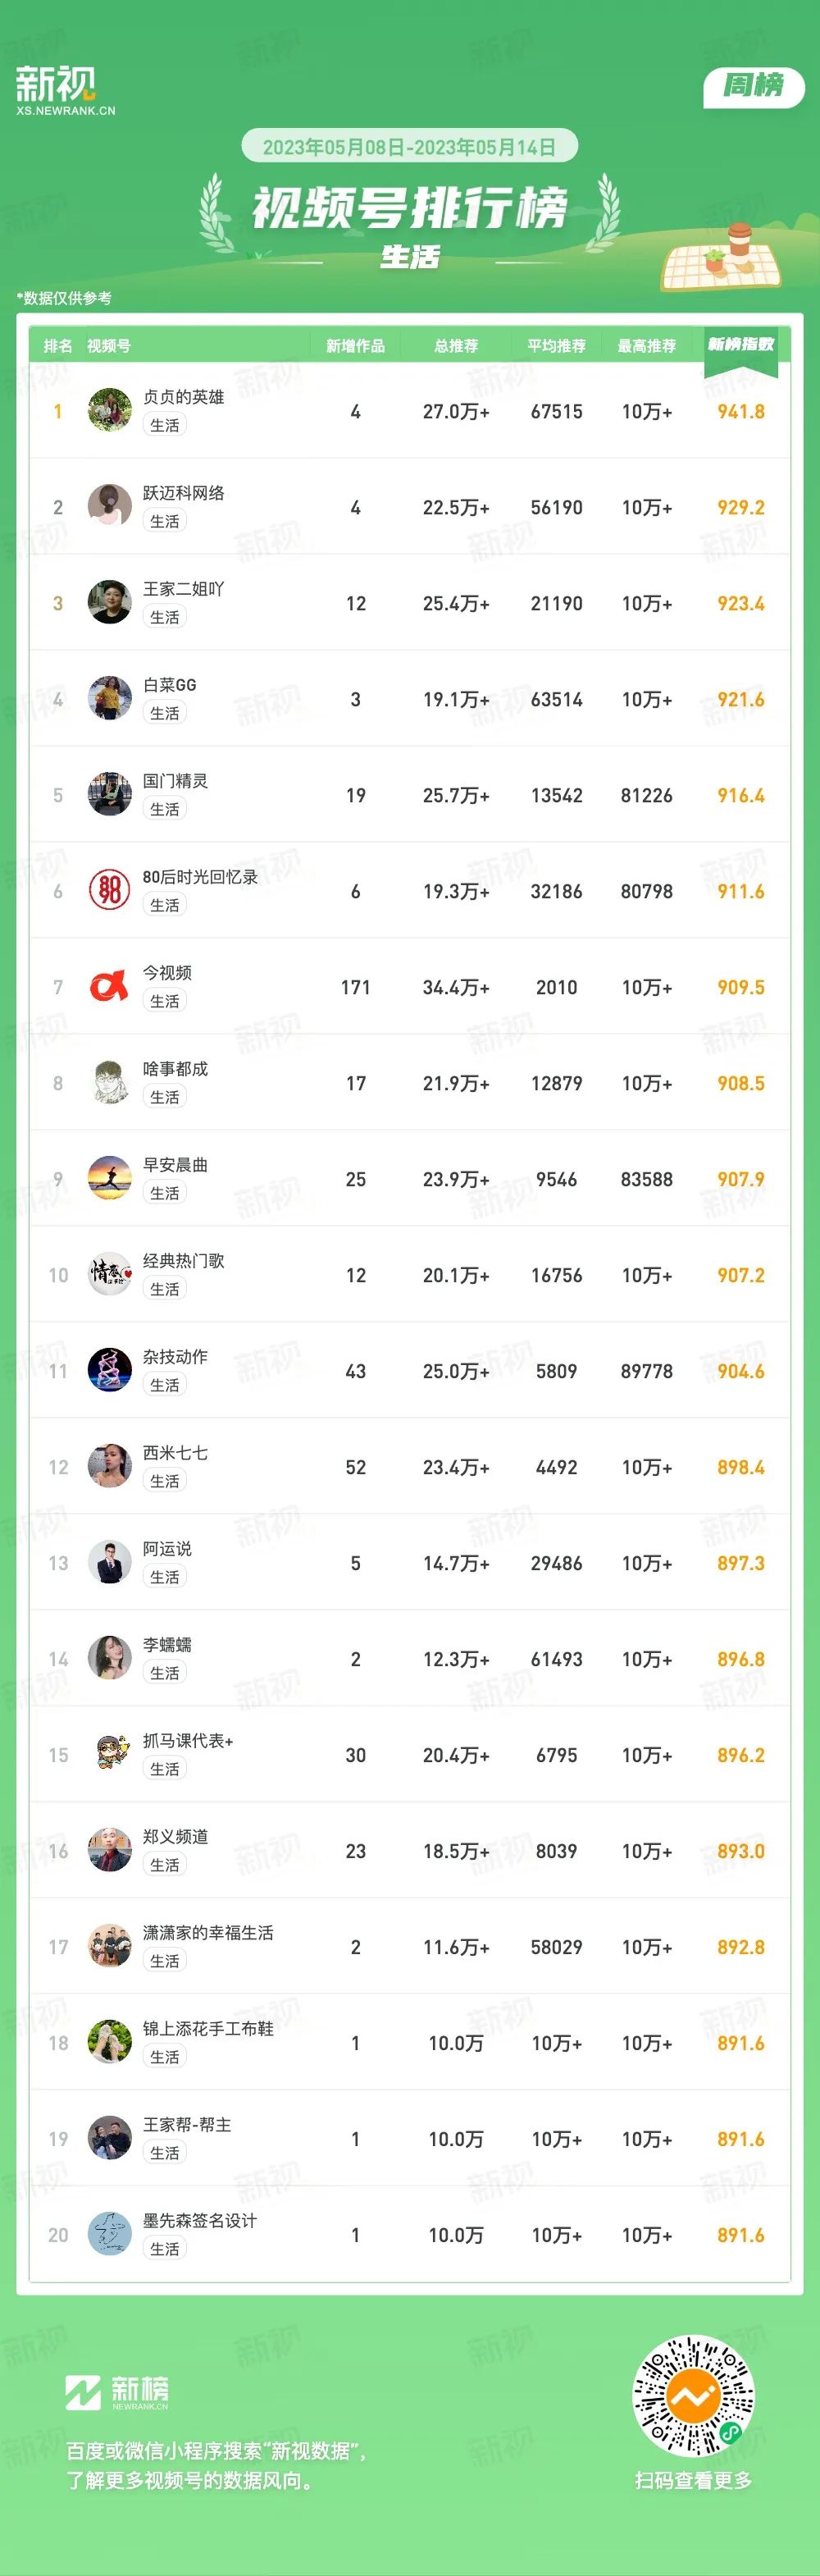Click the QR code image
Image resolution: width=820 pixels, height=2576 pixels.
point(693,2395)
